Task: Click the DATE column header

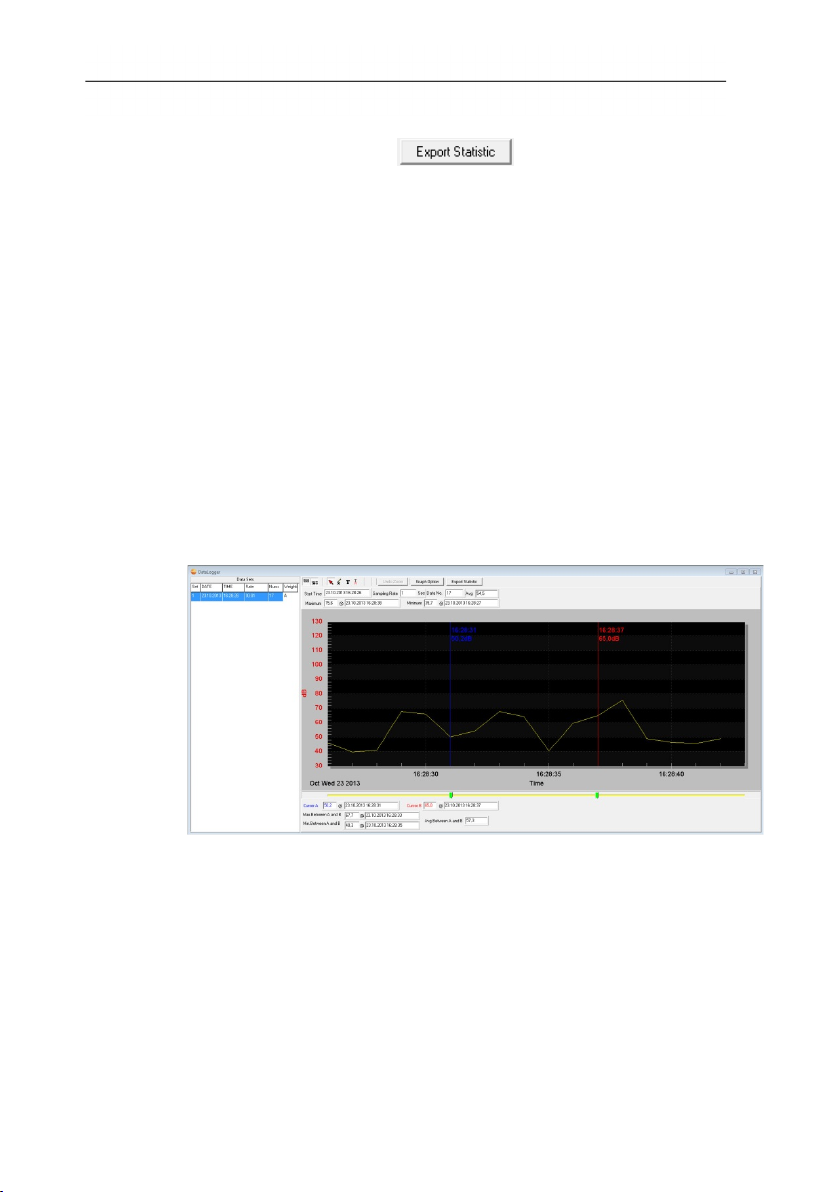Action: [211, 588]
